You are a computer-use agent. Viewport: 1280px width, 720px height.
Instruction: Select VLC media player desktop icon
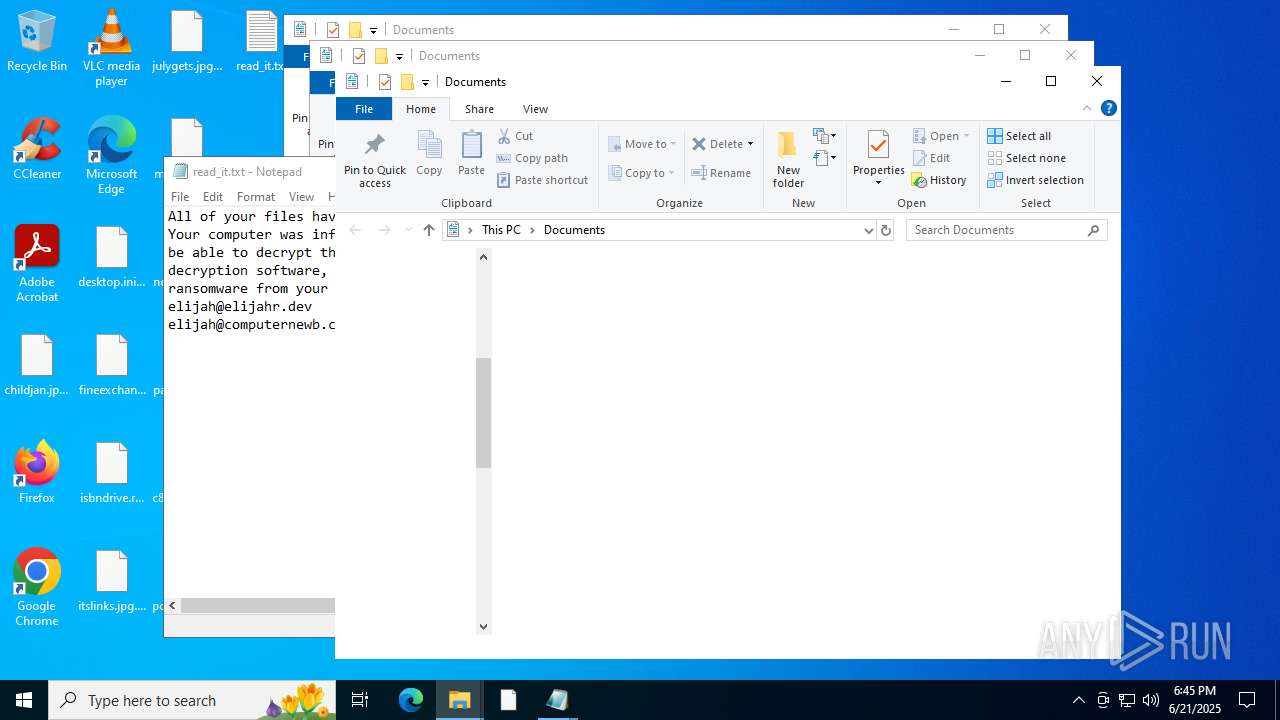tap(111, 47)
